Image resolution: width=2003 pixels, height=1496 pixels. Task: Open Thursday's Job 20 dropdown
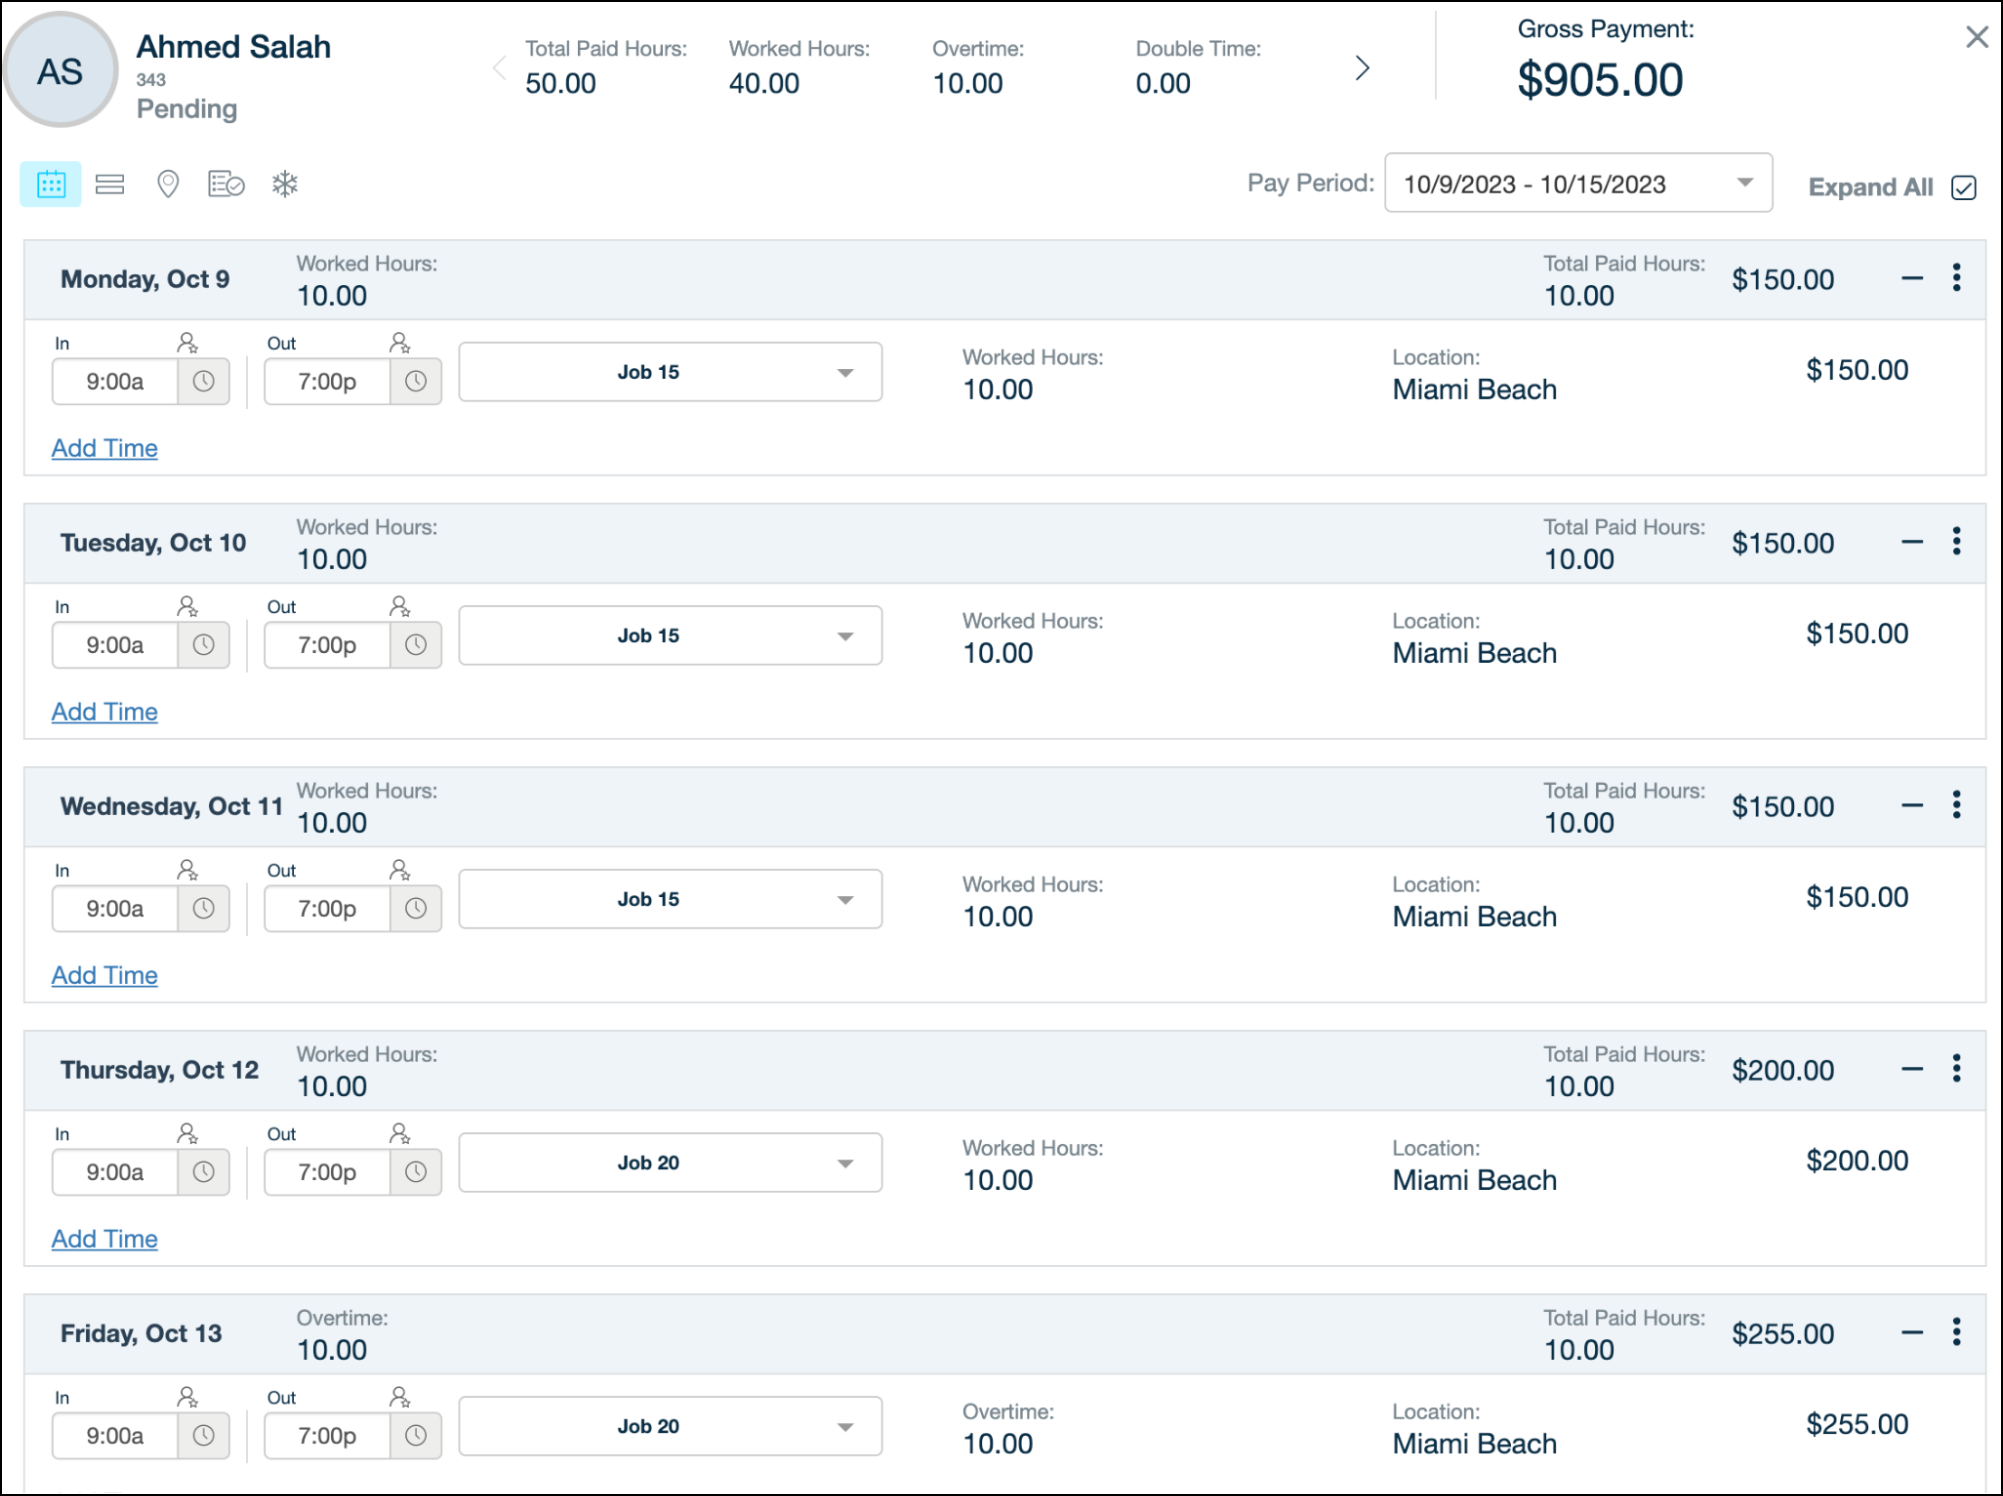tap(670, 1163)
